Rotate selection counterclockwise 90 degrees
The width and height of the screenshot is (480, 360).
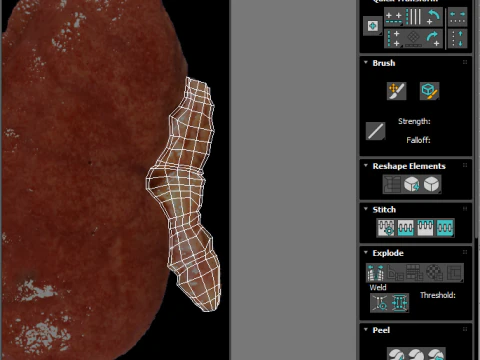[433, 17]
